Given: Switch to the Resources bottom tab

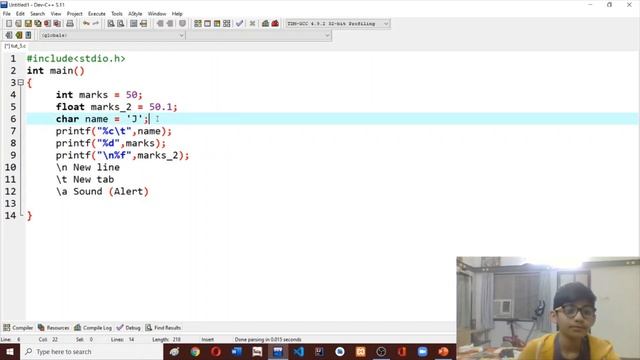Looking at the screenshot, I should [53, 327].
